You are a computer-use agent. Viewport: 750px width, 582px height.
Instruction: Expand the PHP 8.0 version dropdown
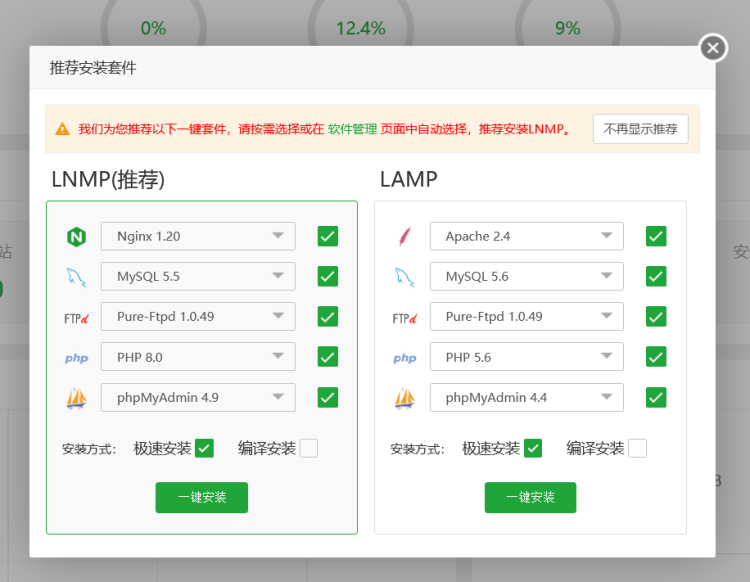(x=198, y=357)
